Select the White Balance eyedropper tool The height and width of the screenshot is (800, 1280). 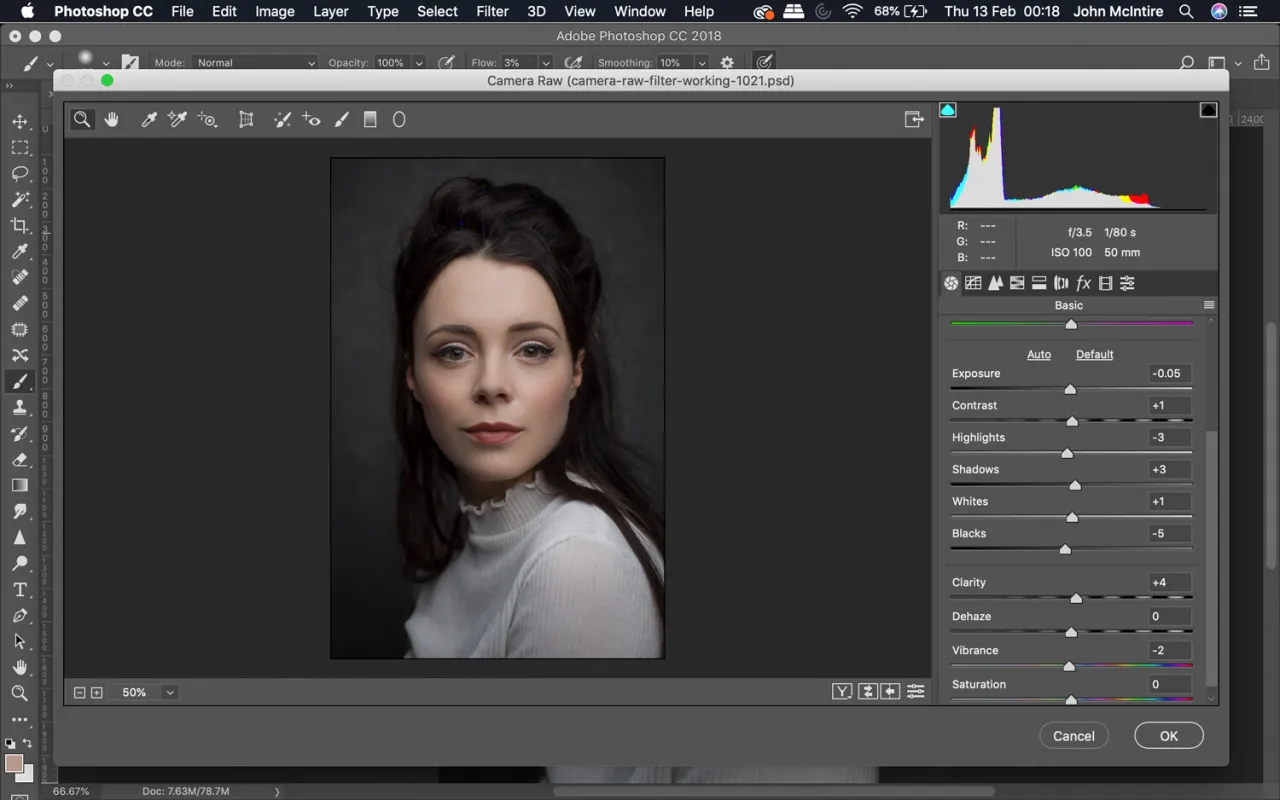pos(147,119)
